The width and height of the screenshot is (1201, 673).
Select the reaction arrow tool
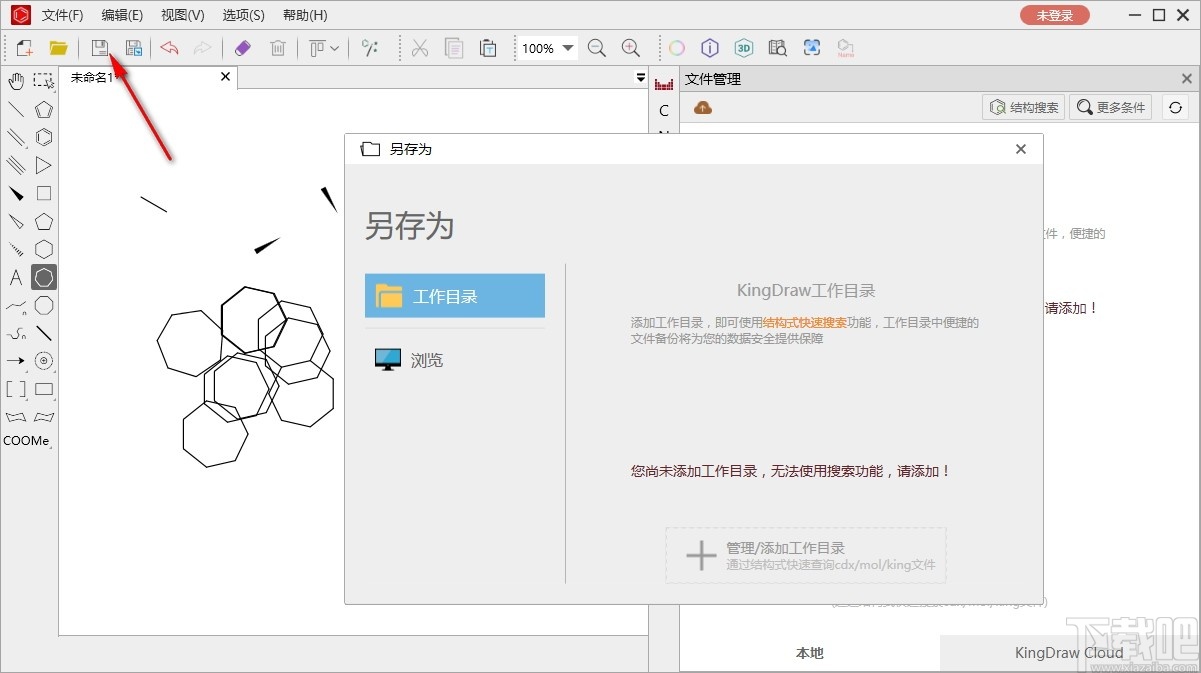click(15, 361)
